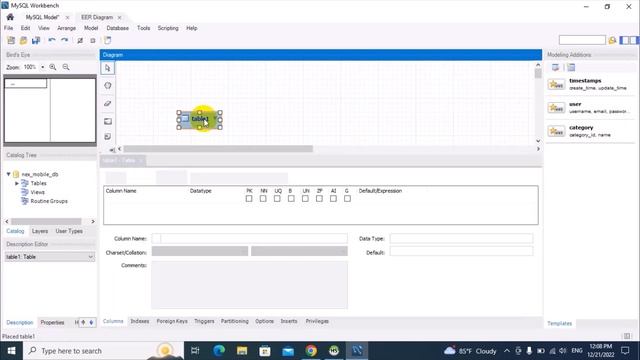Click the Catalog Tree horizontal scrollbar
This screenshot has height=360, width=640.
click(x=46, y=221)
